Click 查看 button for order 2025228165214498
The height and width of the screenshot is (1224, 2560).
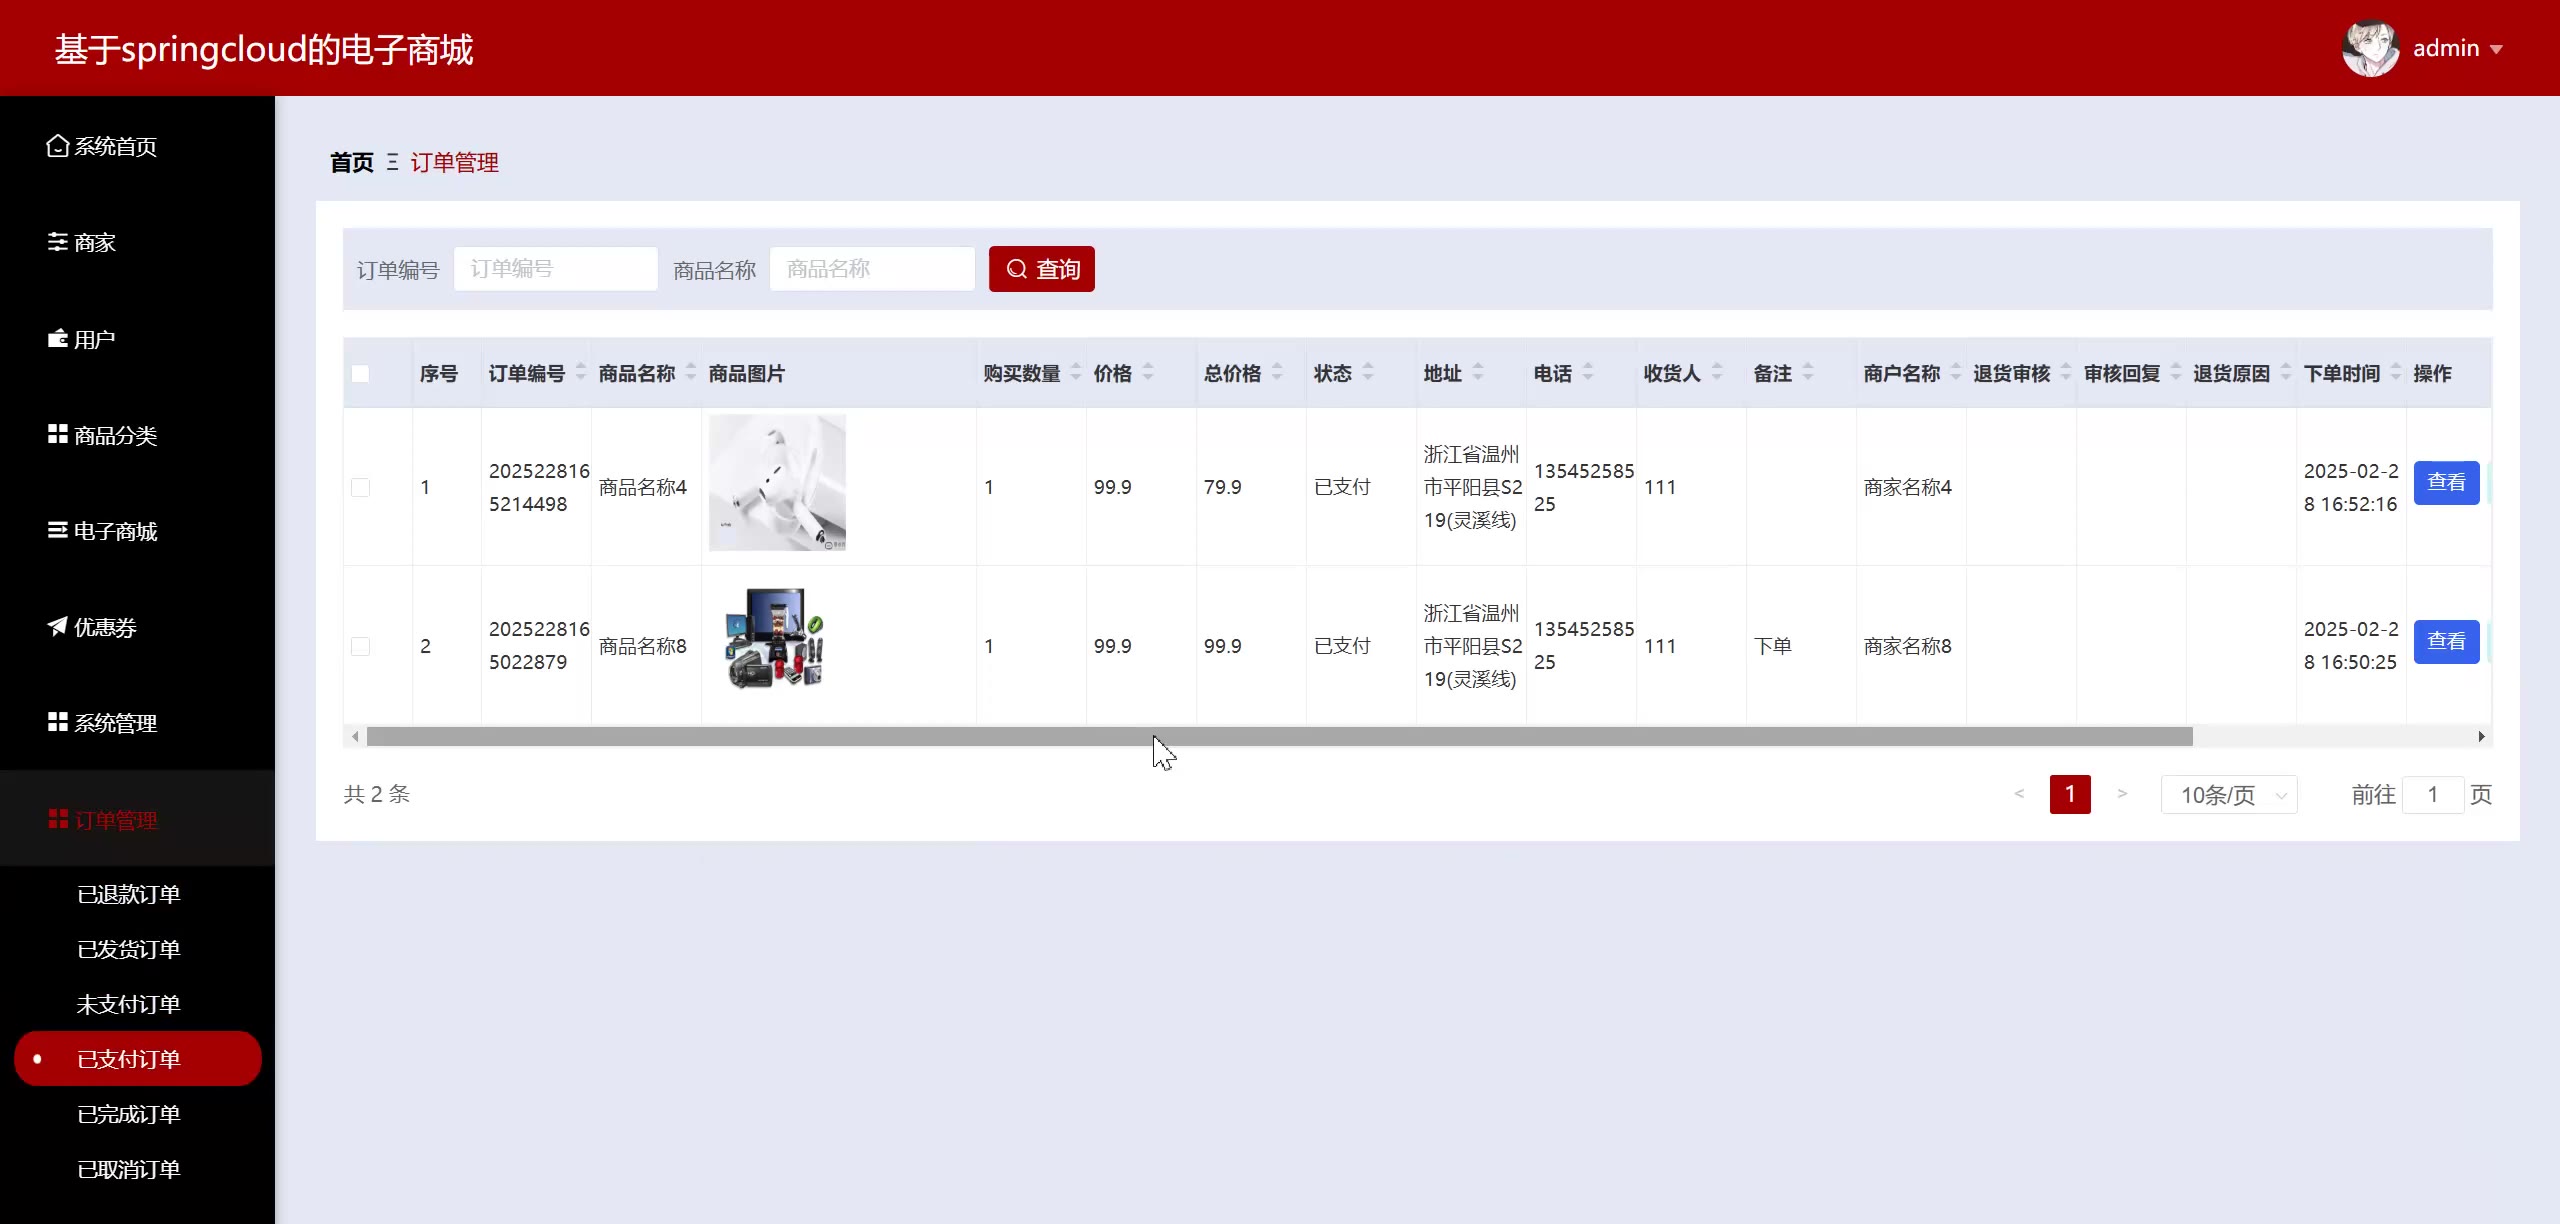[x=2446, y=483]
